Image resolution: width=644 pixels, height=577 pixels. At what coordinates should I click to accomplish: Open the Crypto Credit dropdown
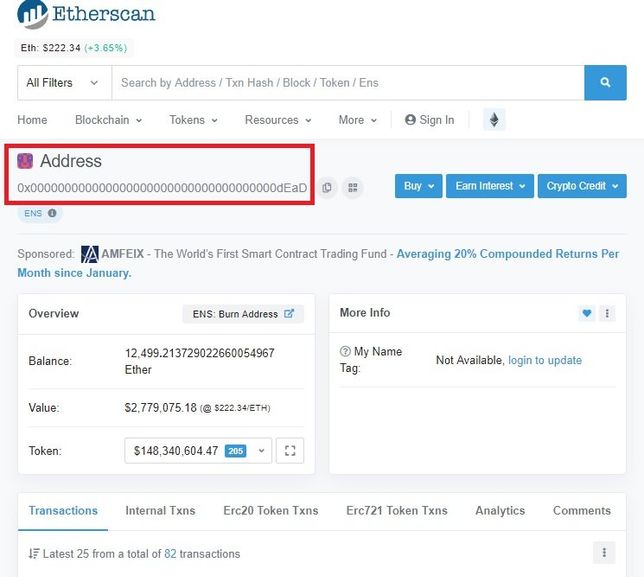point(582,186)
